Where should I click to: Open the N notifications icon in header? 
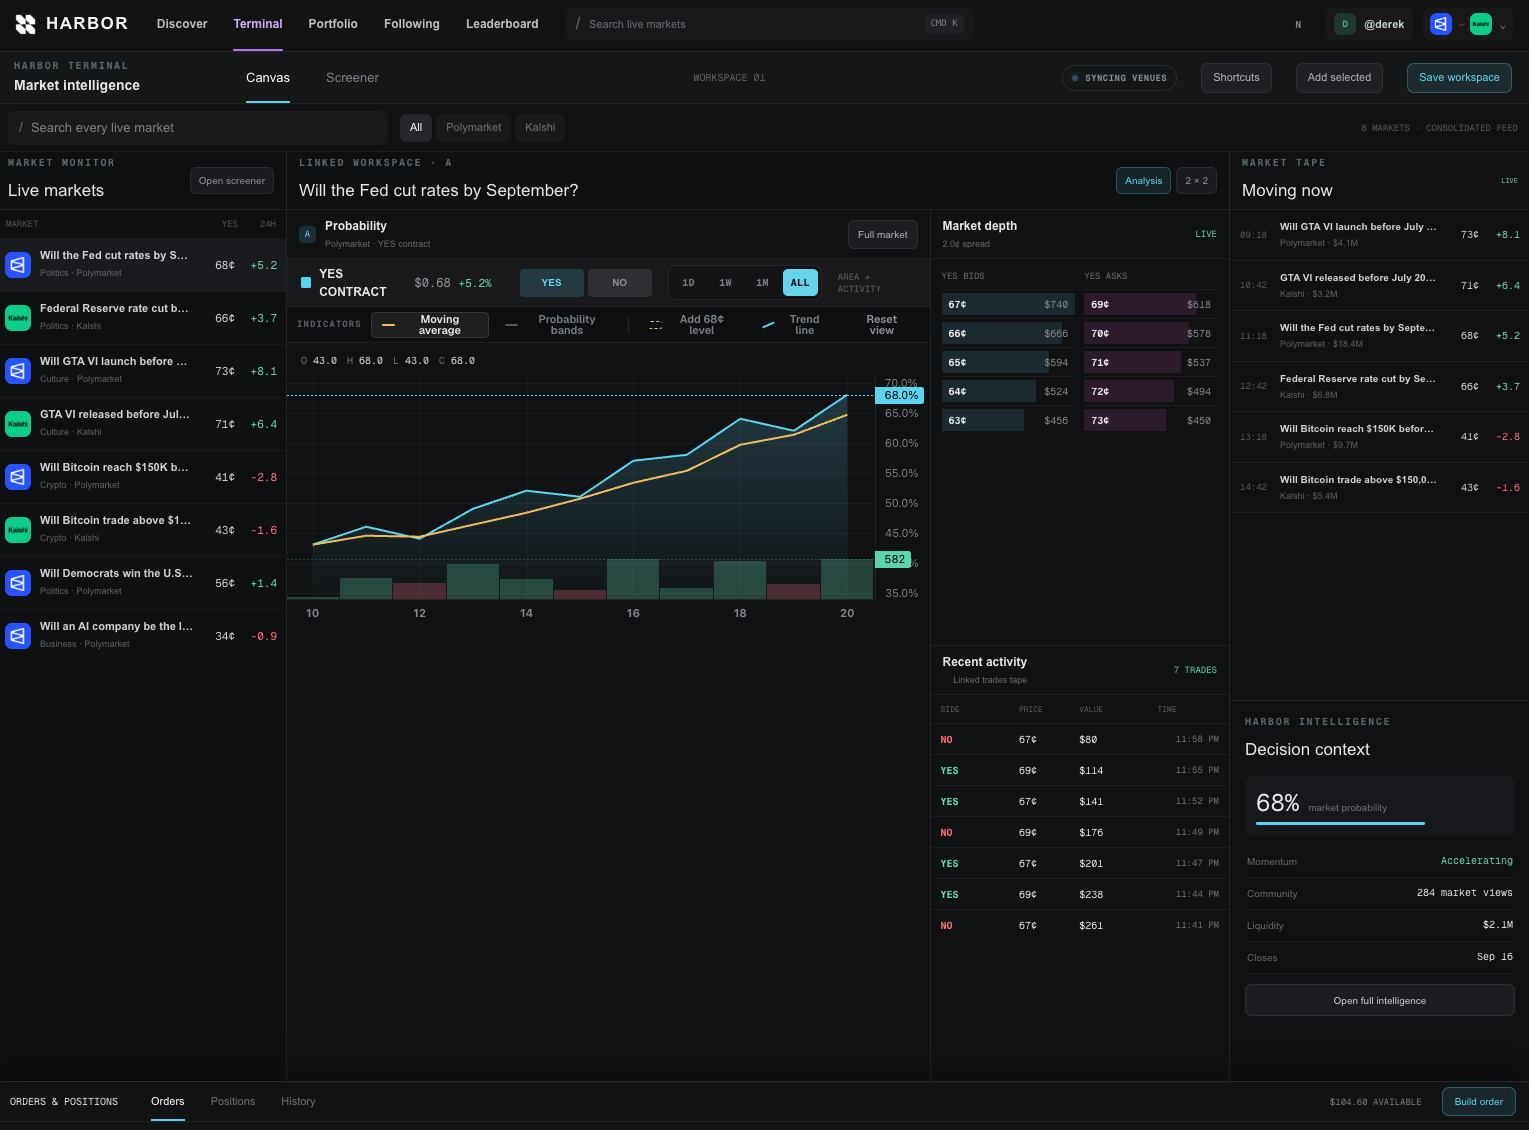[1298, 24]
